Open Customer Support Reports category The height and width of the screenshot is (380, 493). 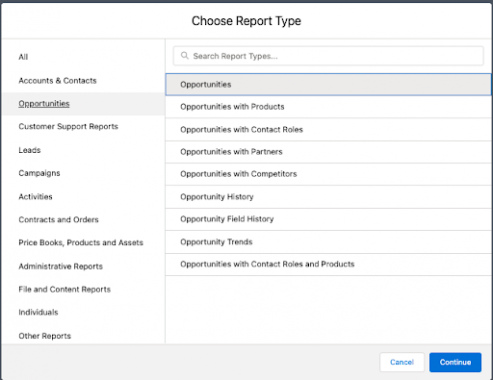pos(68,127)
